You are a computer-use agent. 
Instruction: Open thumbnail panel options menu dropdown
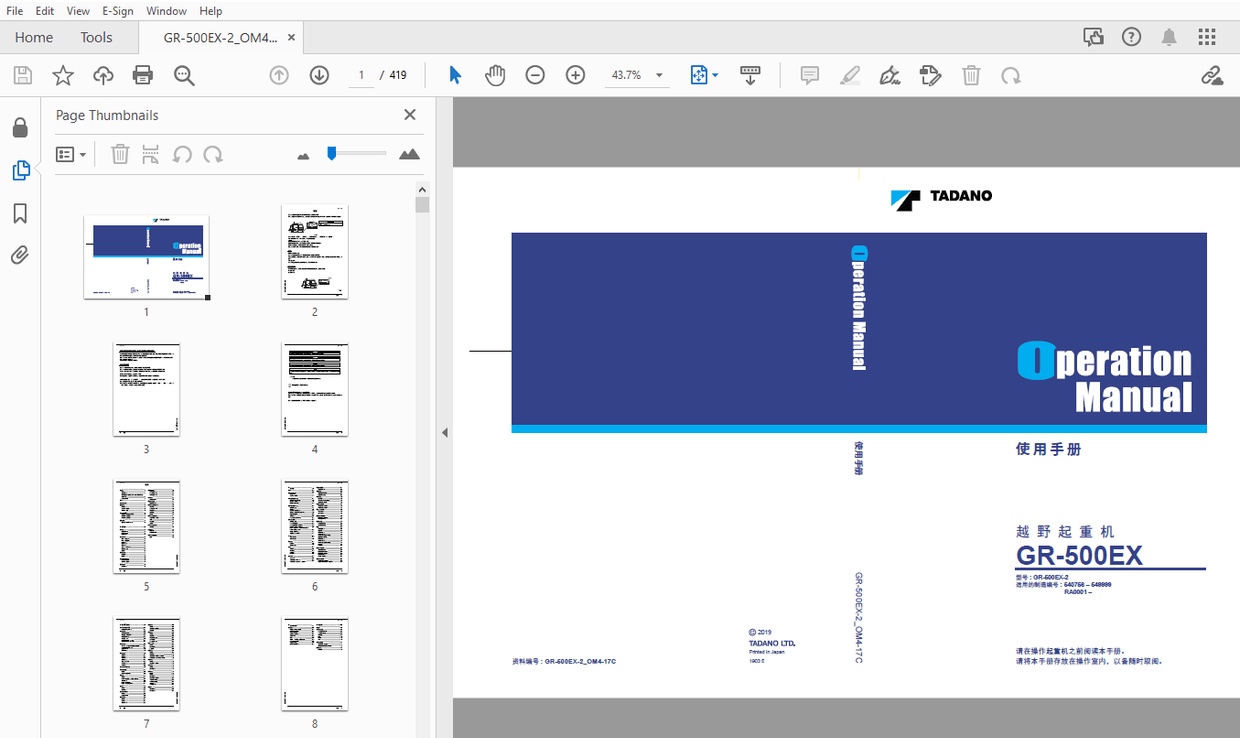[x=70, y=154]
